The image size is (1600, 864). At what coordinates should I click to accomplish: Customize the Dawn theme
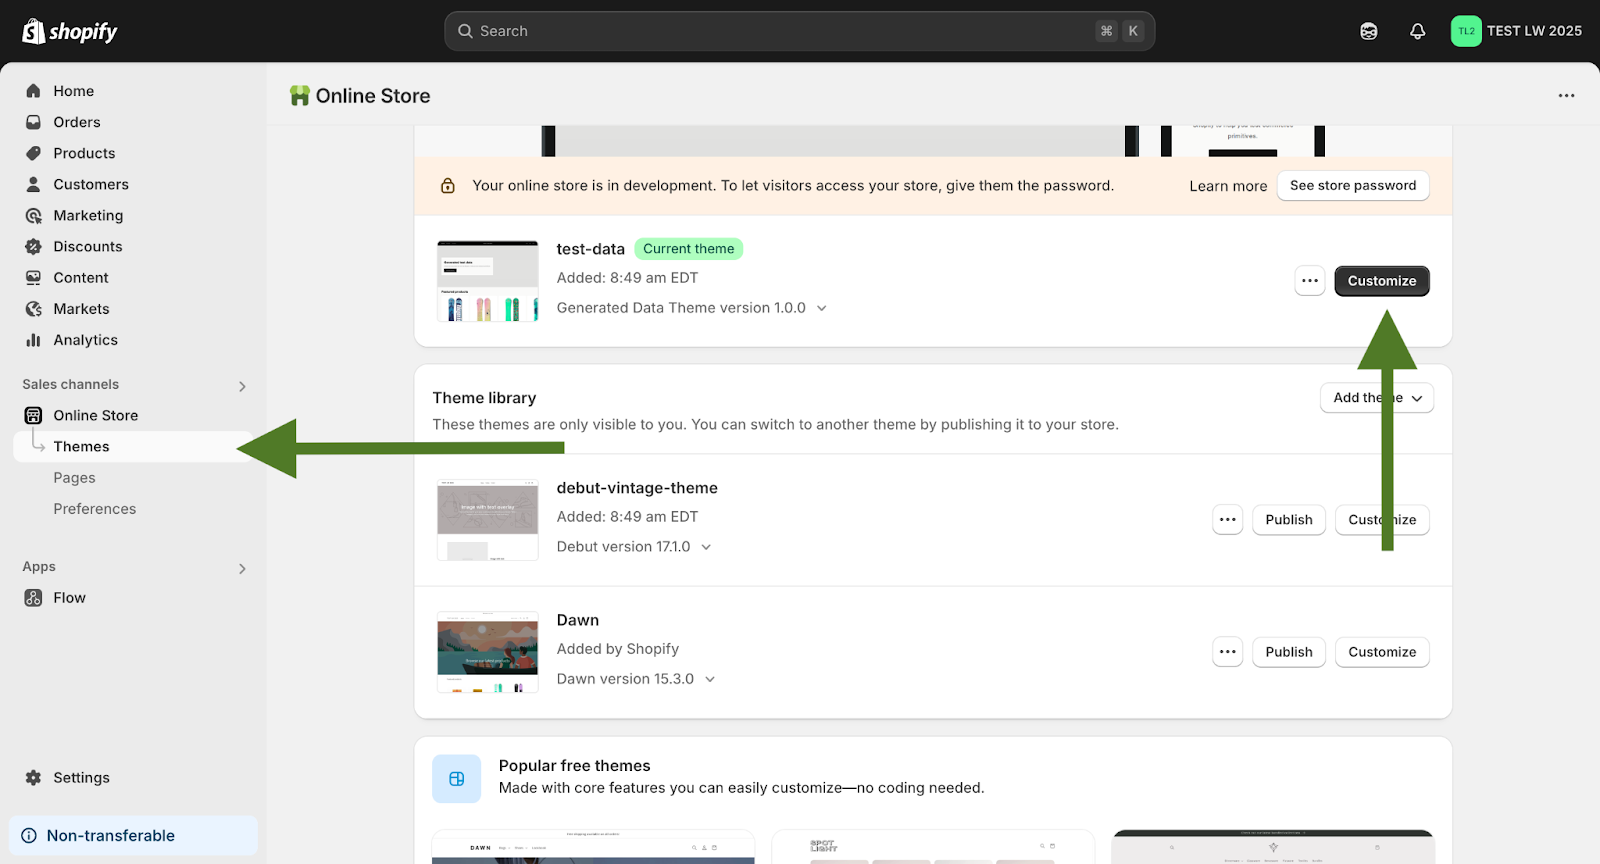pos(1382,652)
